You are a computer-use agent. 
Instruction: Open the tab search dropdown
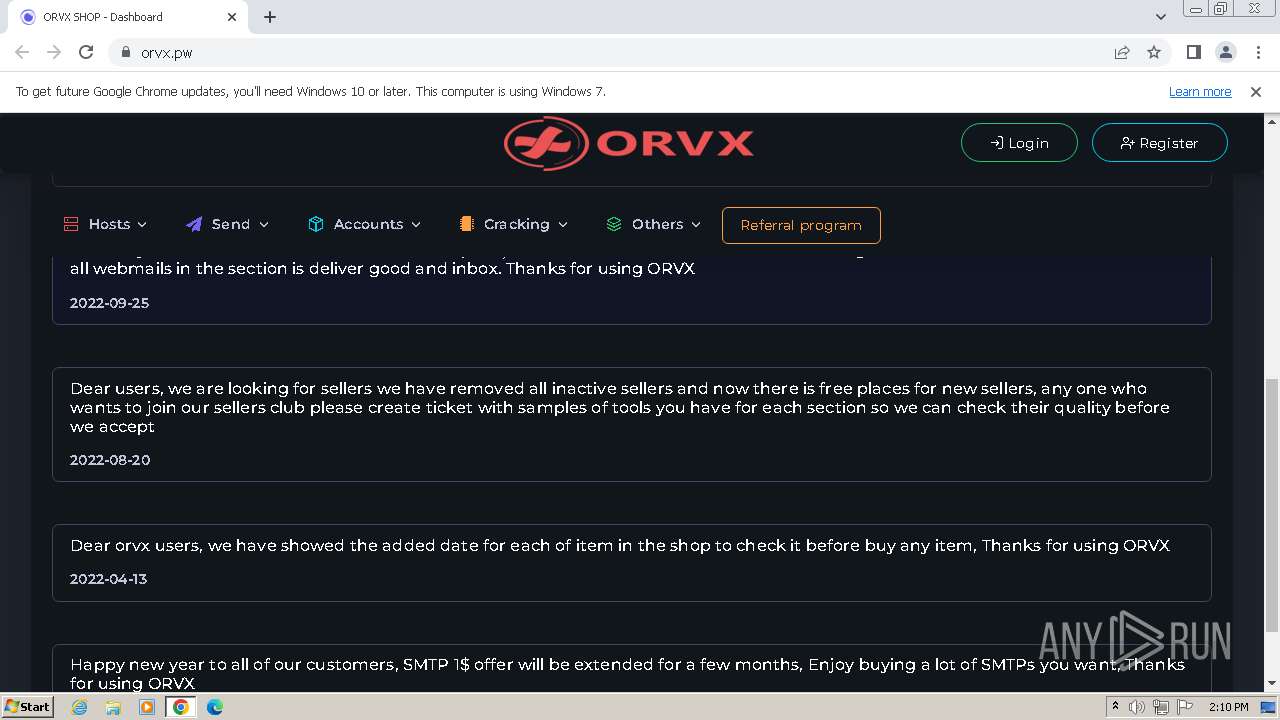tap(1160, 17)
